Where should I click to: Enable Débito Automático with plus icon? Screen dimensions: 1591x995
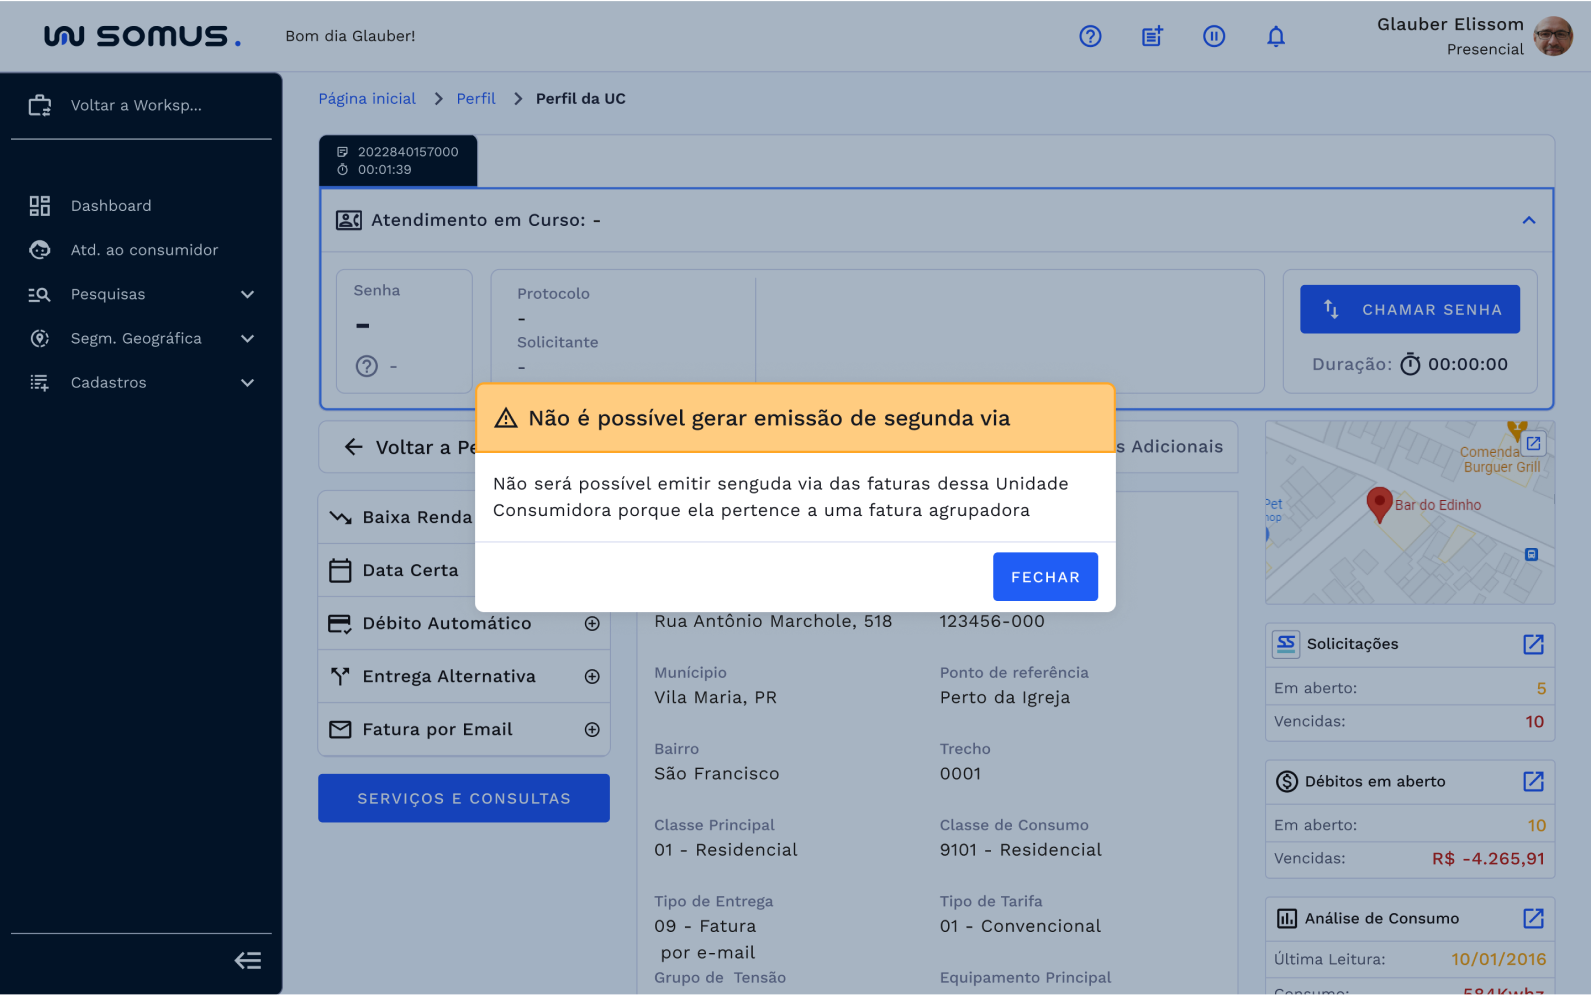pyautogui.click(x=592, y=624)
